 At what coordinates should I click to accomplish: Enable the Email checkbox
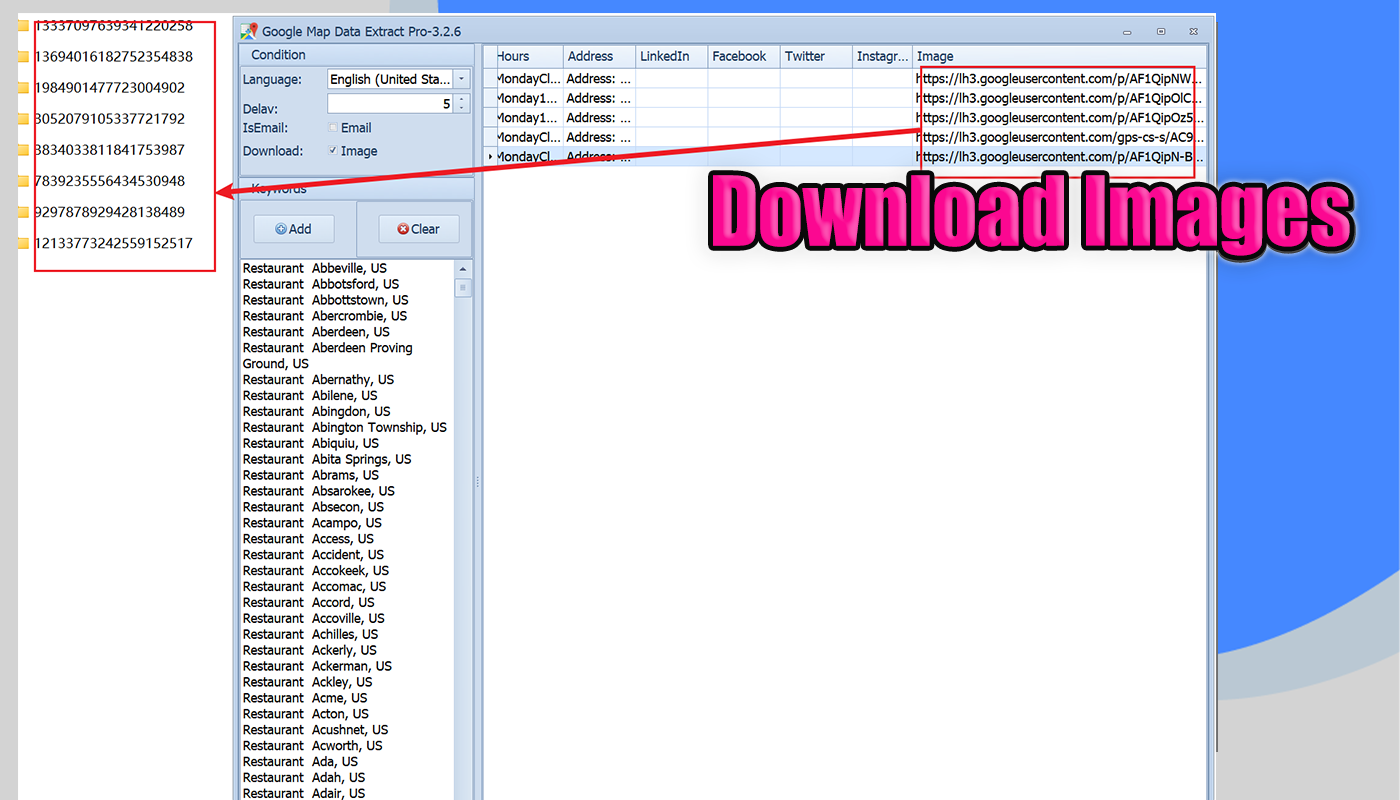333,128
